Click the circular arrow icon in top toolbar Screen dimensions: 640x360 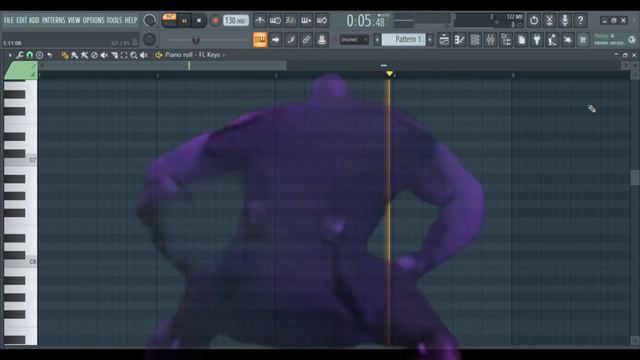tap(534, 20)
